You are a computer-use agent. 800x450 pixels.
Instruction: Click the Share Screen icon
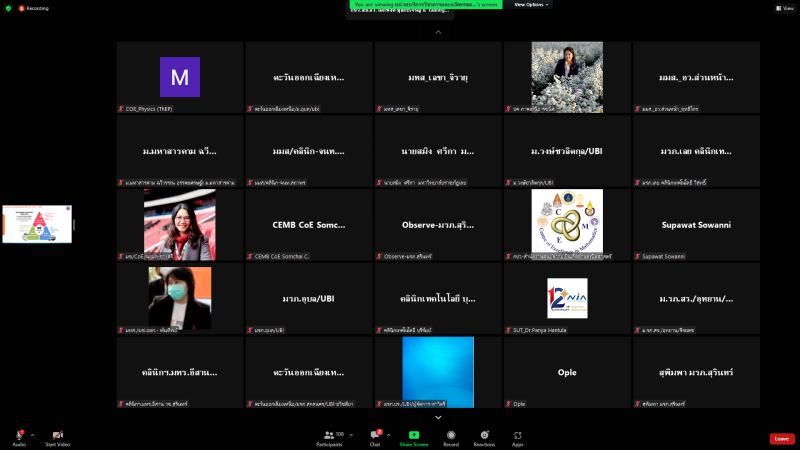[414, 436]
